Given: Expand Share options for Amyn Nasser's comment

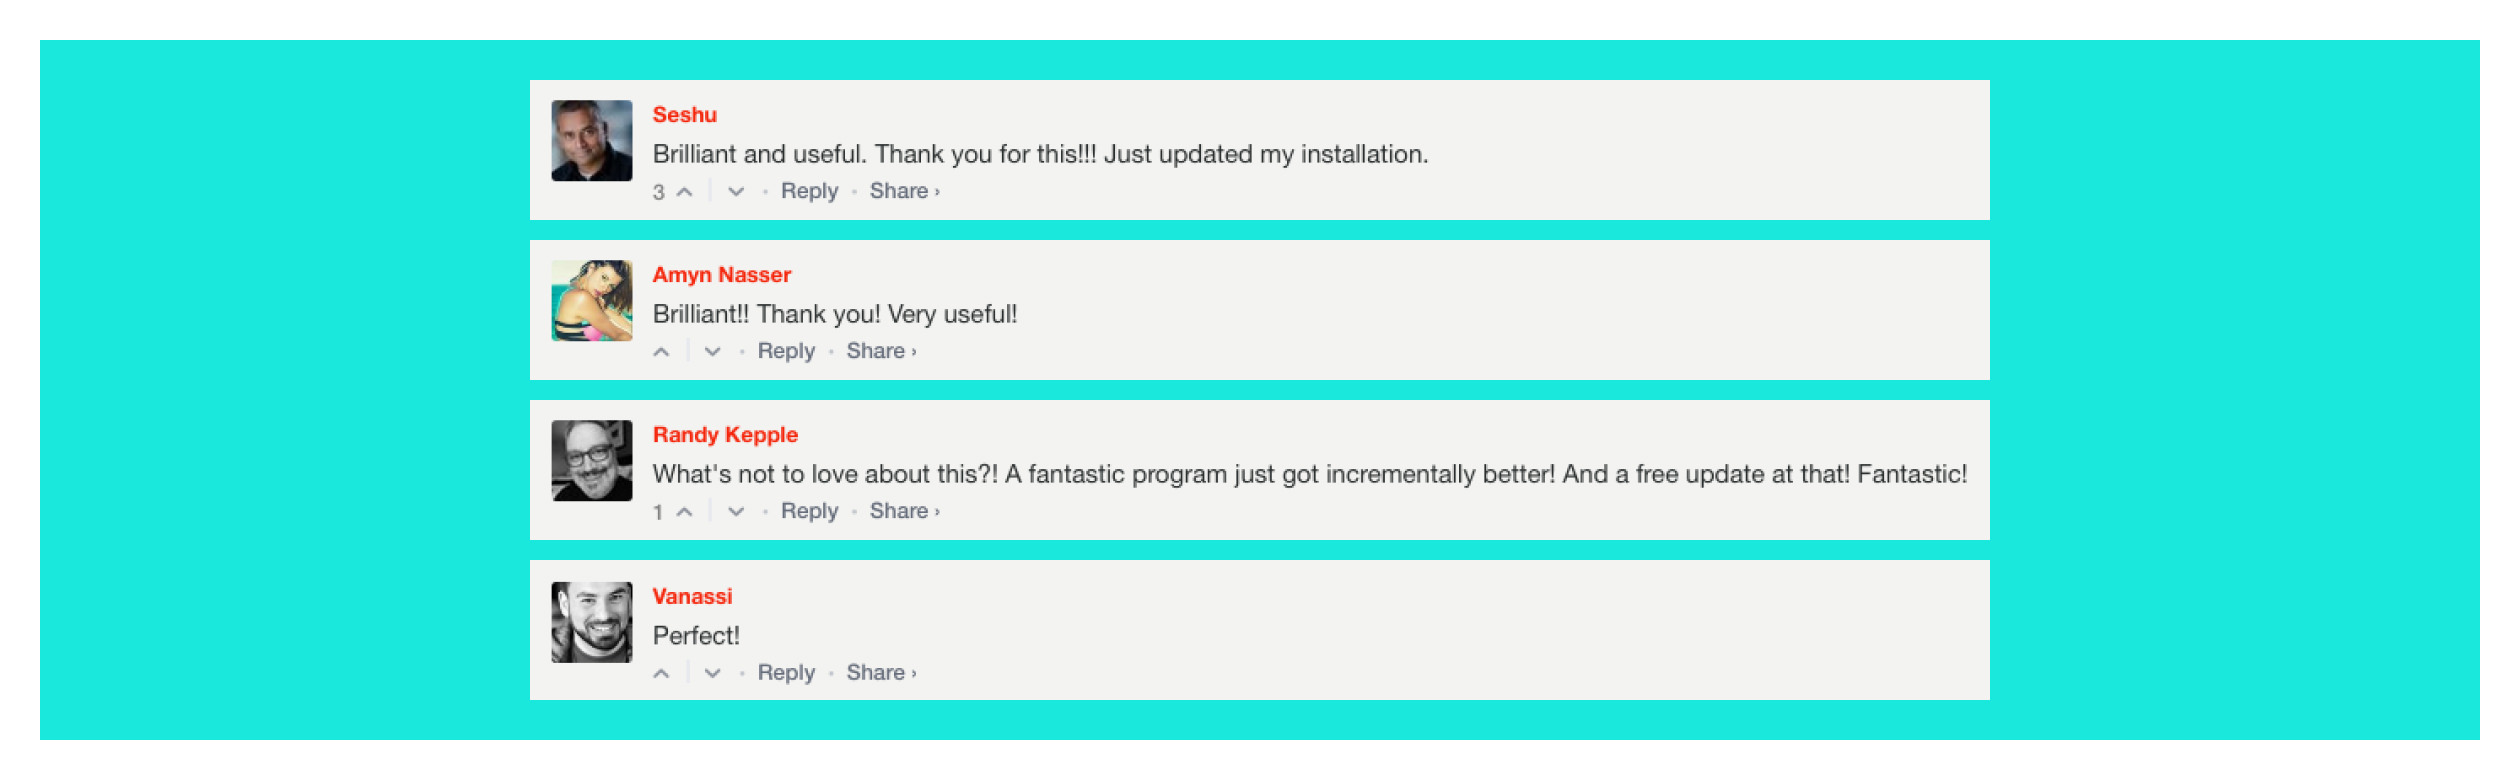Looking at the screenshot, I should [x=880, y=351].
